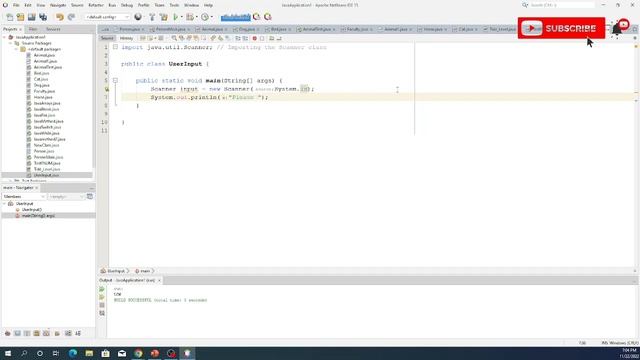
Task: Click the Comment lines icon in editor toolbar
Action: pos(271,38)
